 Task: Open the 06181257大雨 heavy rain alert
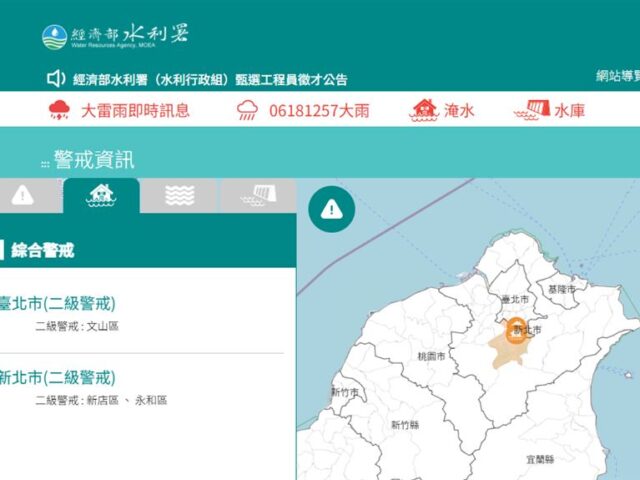(x=319, y=111)
